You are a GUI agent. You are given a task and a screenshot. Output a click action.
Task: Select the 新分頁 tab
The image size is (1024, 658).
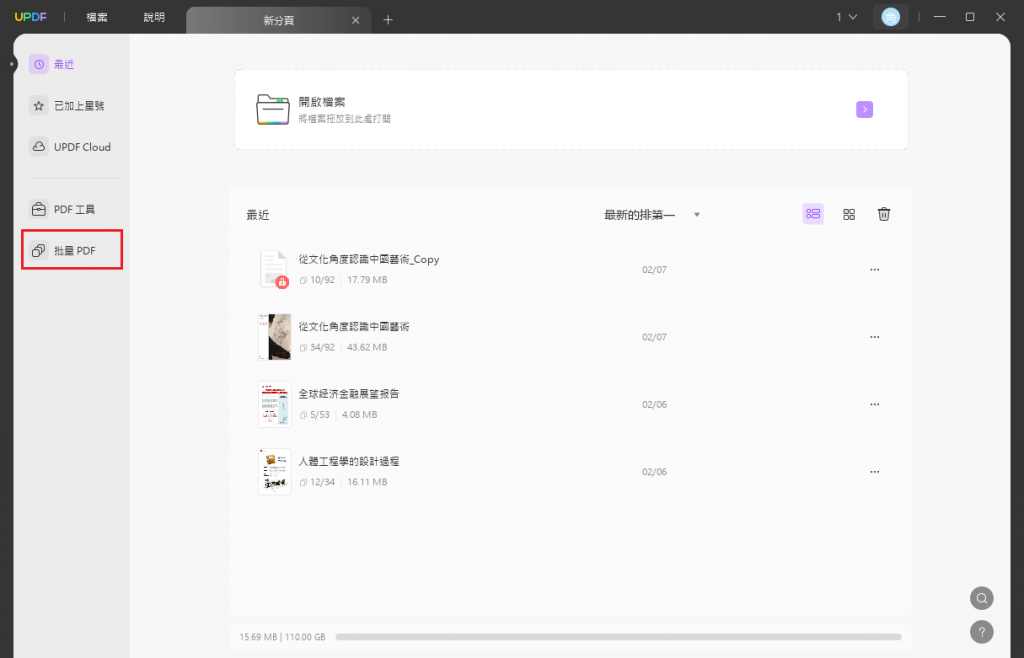279,20
